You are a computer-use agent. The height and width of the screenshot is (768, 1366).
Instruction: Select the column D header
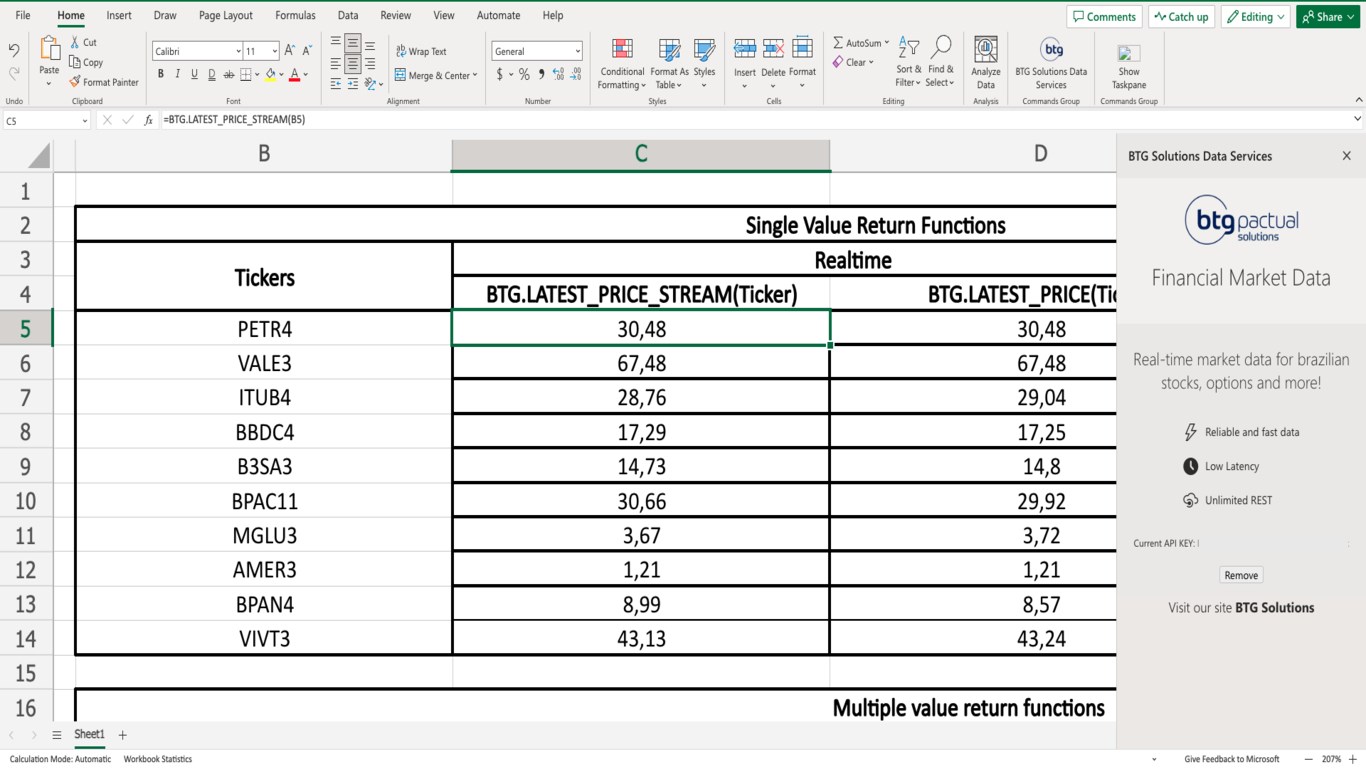(1041, 155)
